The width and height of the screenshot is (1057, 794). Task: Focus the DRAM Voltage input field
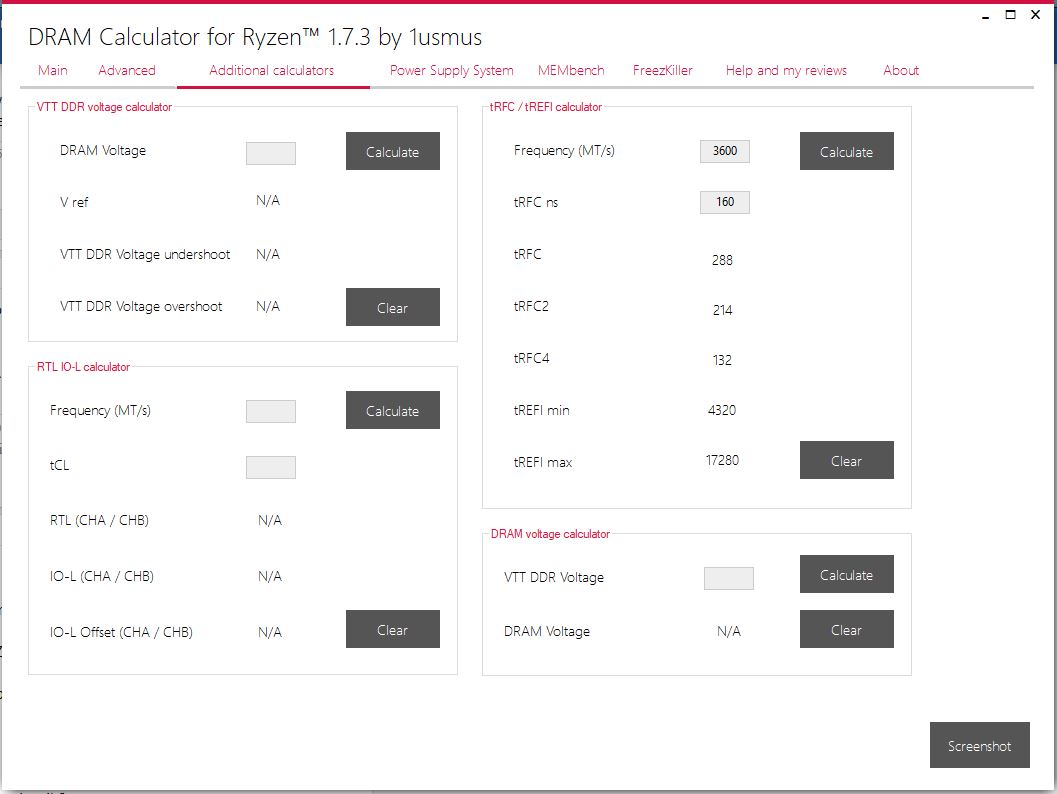tap(271, 153)
